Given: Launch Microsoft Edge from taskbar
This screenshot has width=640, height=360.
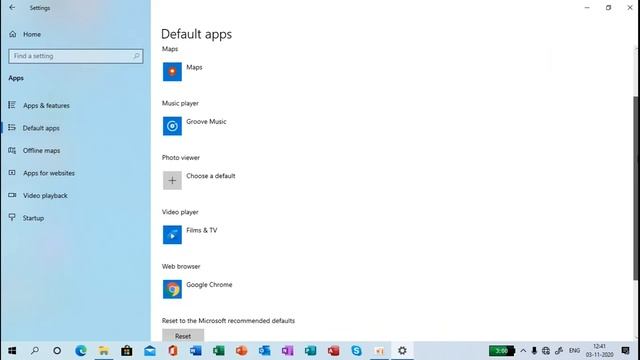Looking at the screenshot, I should coord(81,351).
